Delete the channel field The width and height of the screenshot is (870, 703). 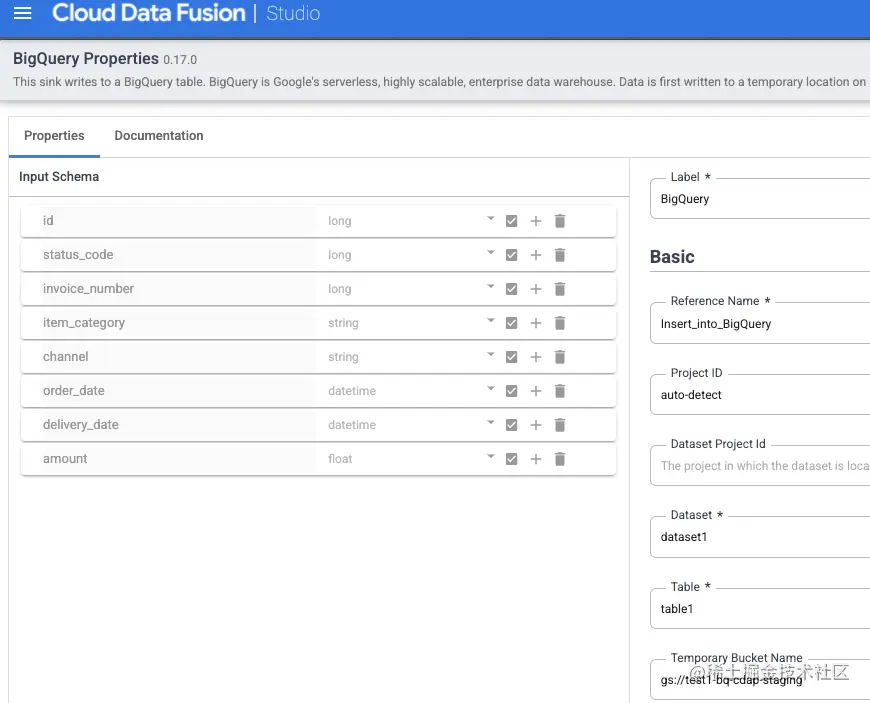(x=560, y=357)
